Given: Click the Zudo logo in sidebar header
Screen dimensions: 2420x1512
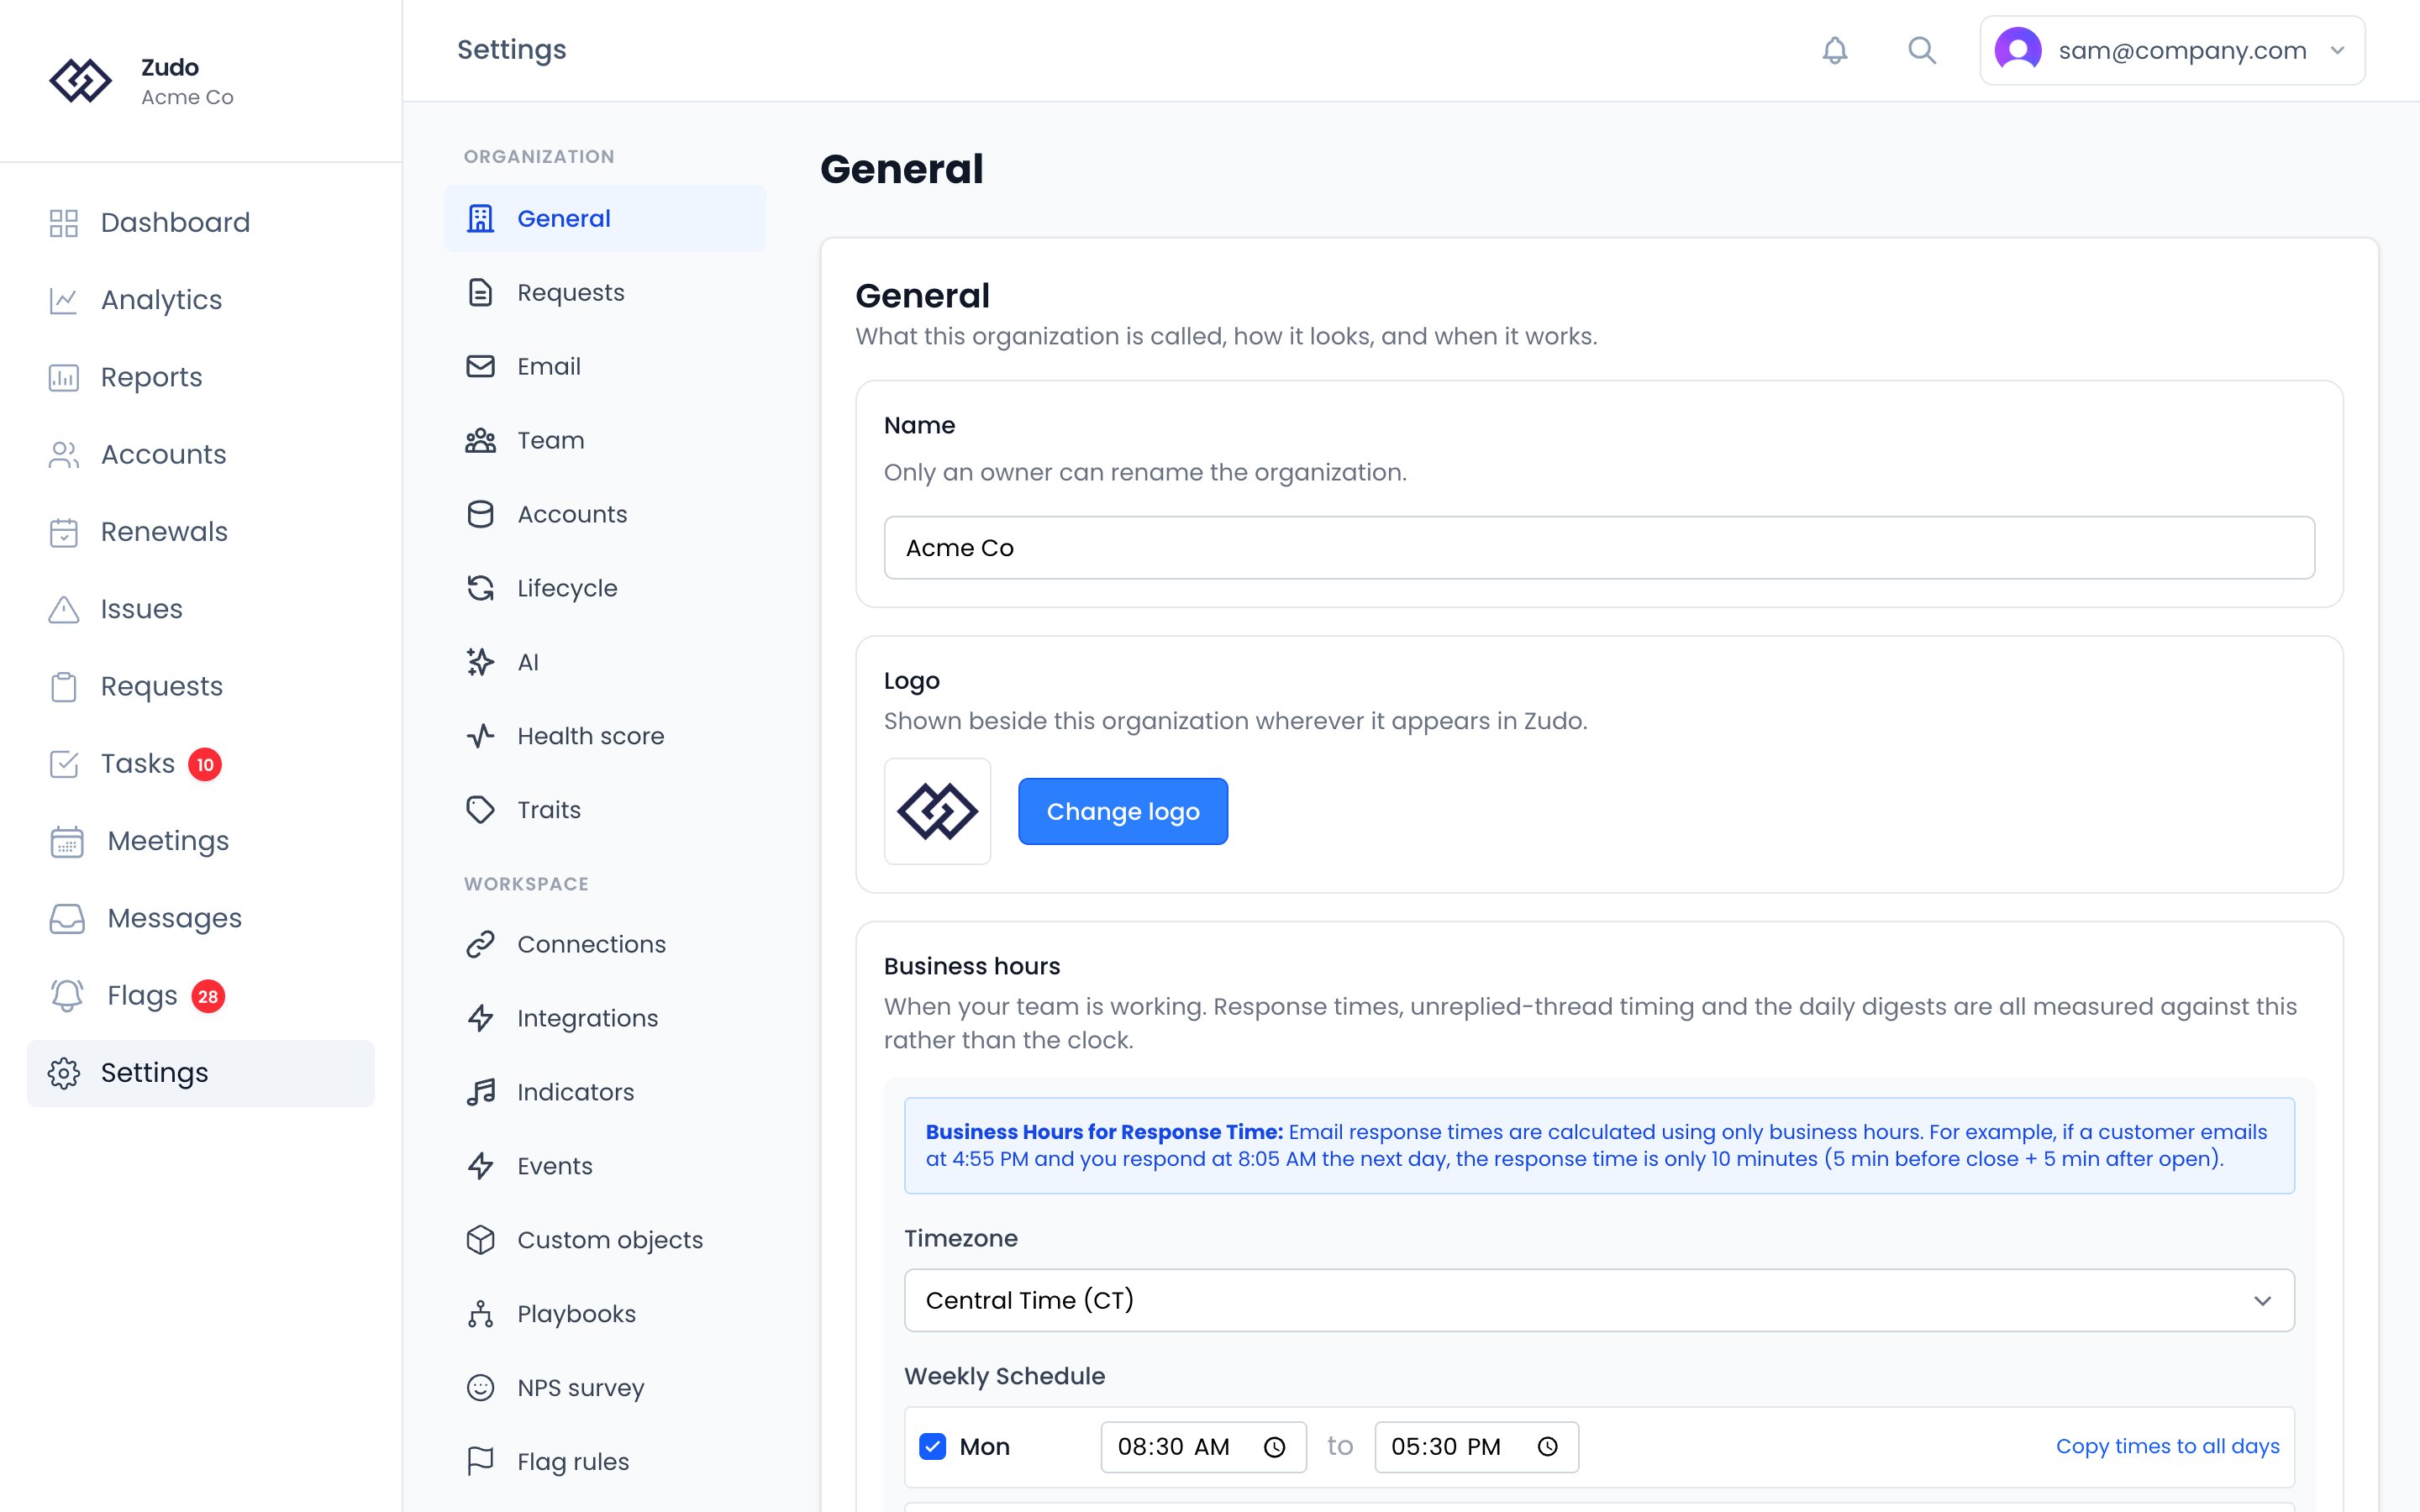Looking at the screenshot, I should pyautogui.click(x=81, y=81).
